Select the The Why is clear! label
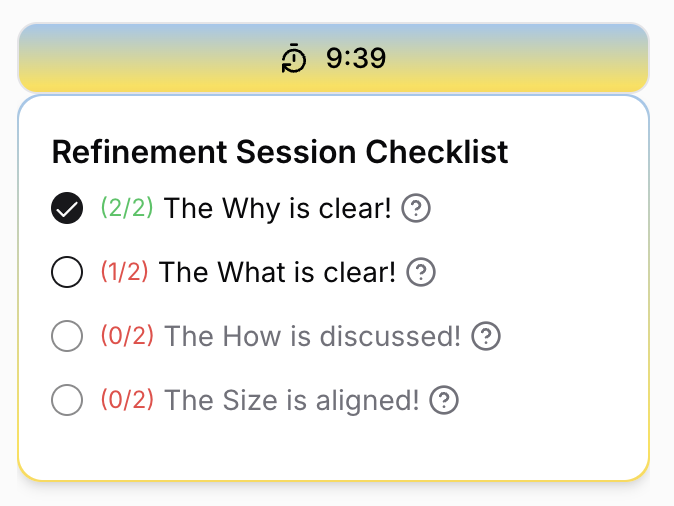The width and height of the screenshot is (674, 506). 277,209
